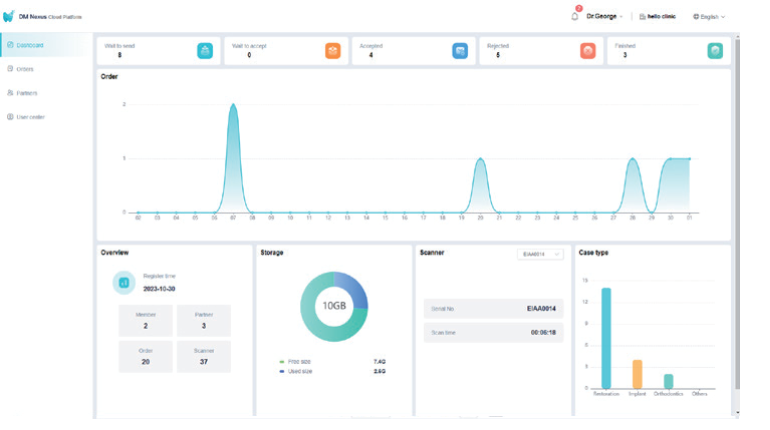Click the teal Wait to send icon
770x430 pixels.
click(204, 51)
